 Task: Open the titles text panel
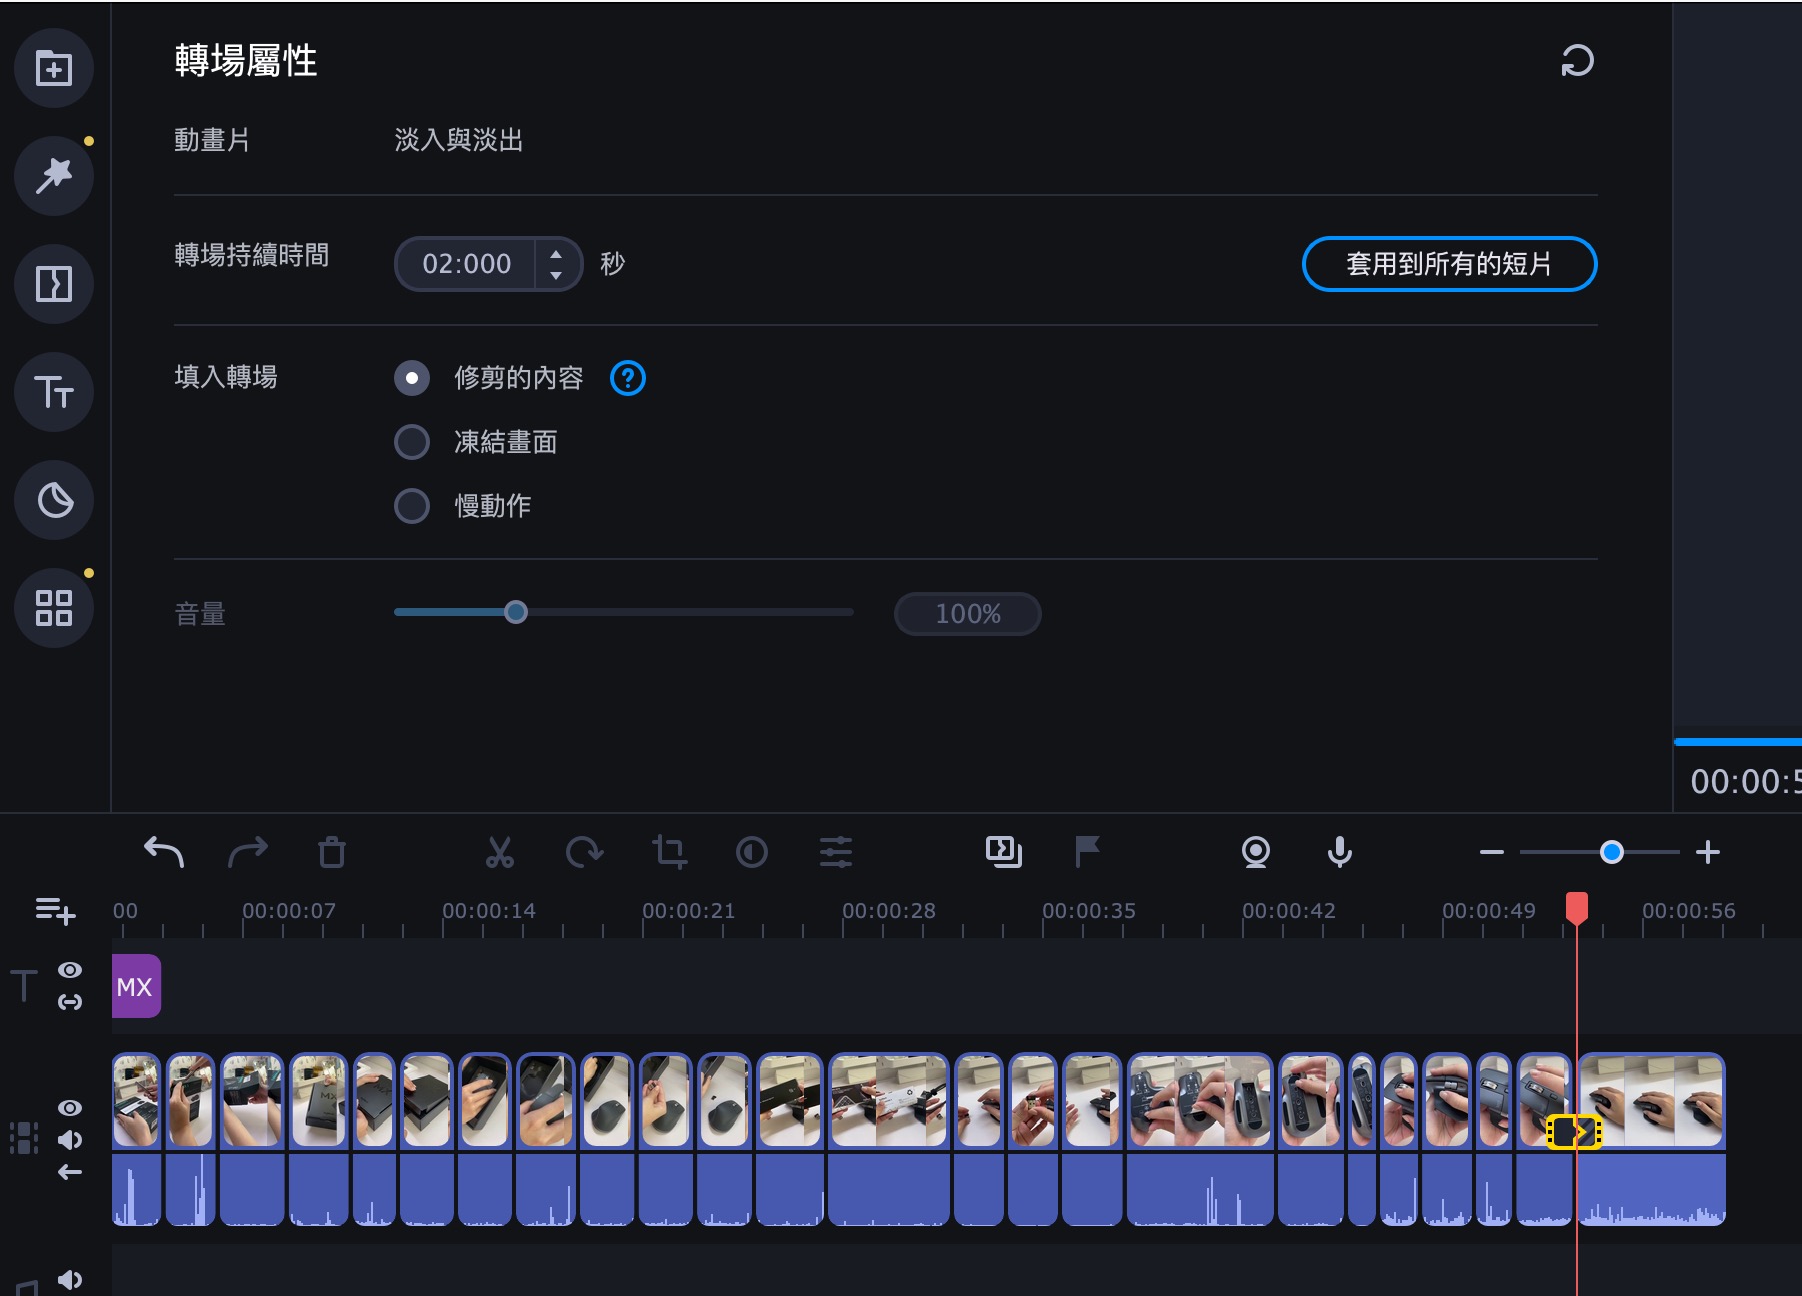(x=54, y=392)
